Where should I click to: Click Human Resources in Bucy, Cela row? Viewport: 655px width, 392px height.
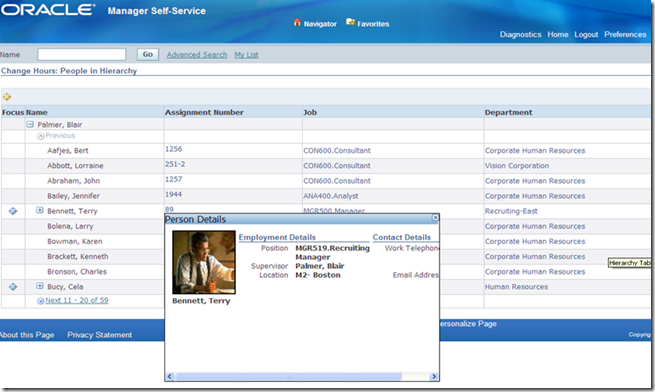click(x=516, y=287)
